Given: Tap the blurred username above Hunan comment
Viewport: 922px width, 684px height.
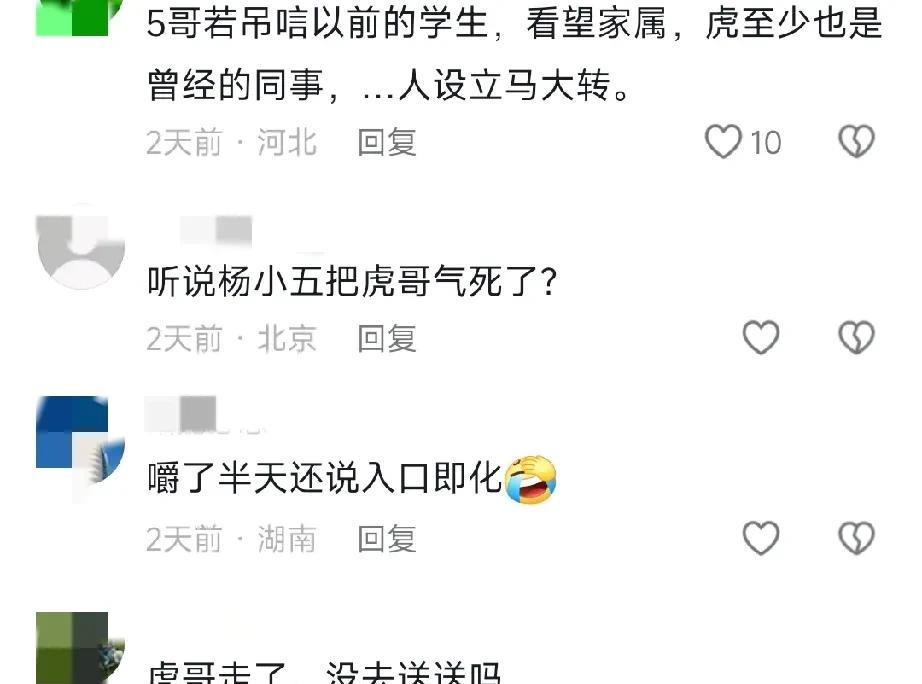Looking at the screenshot, I should [181, 413].
